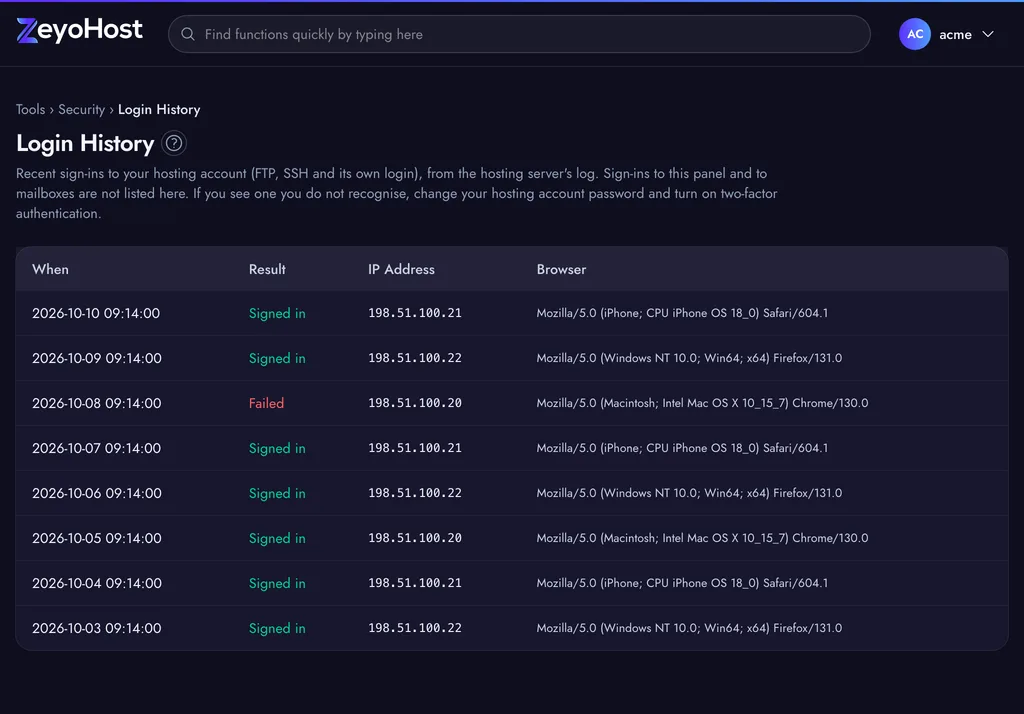Select the 2026-10-07 09:14:00 timestamp
The image size is (1024, 714).
(97, 448)
